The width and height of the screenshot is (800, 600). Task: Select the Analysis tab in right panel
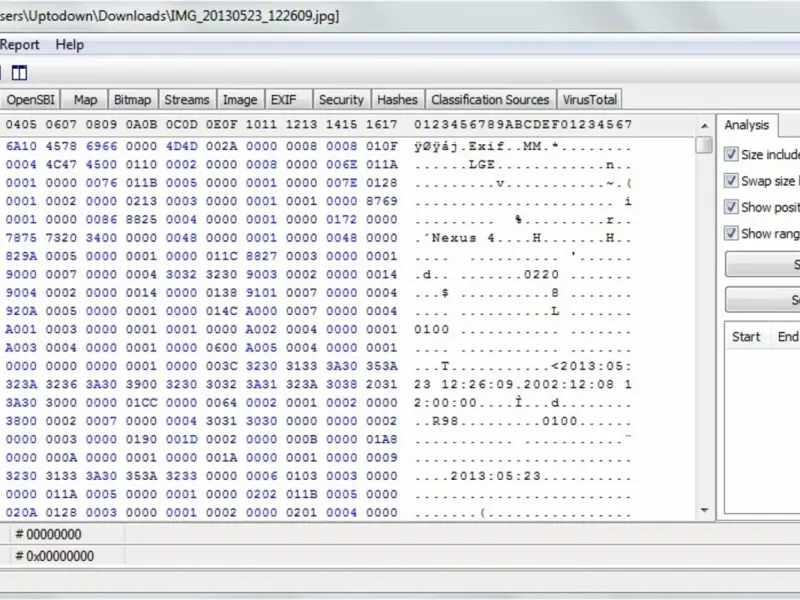[x=746, y=125]
